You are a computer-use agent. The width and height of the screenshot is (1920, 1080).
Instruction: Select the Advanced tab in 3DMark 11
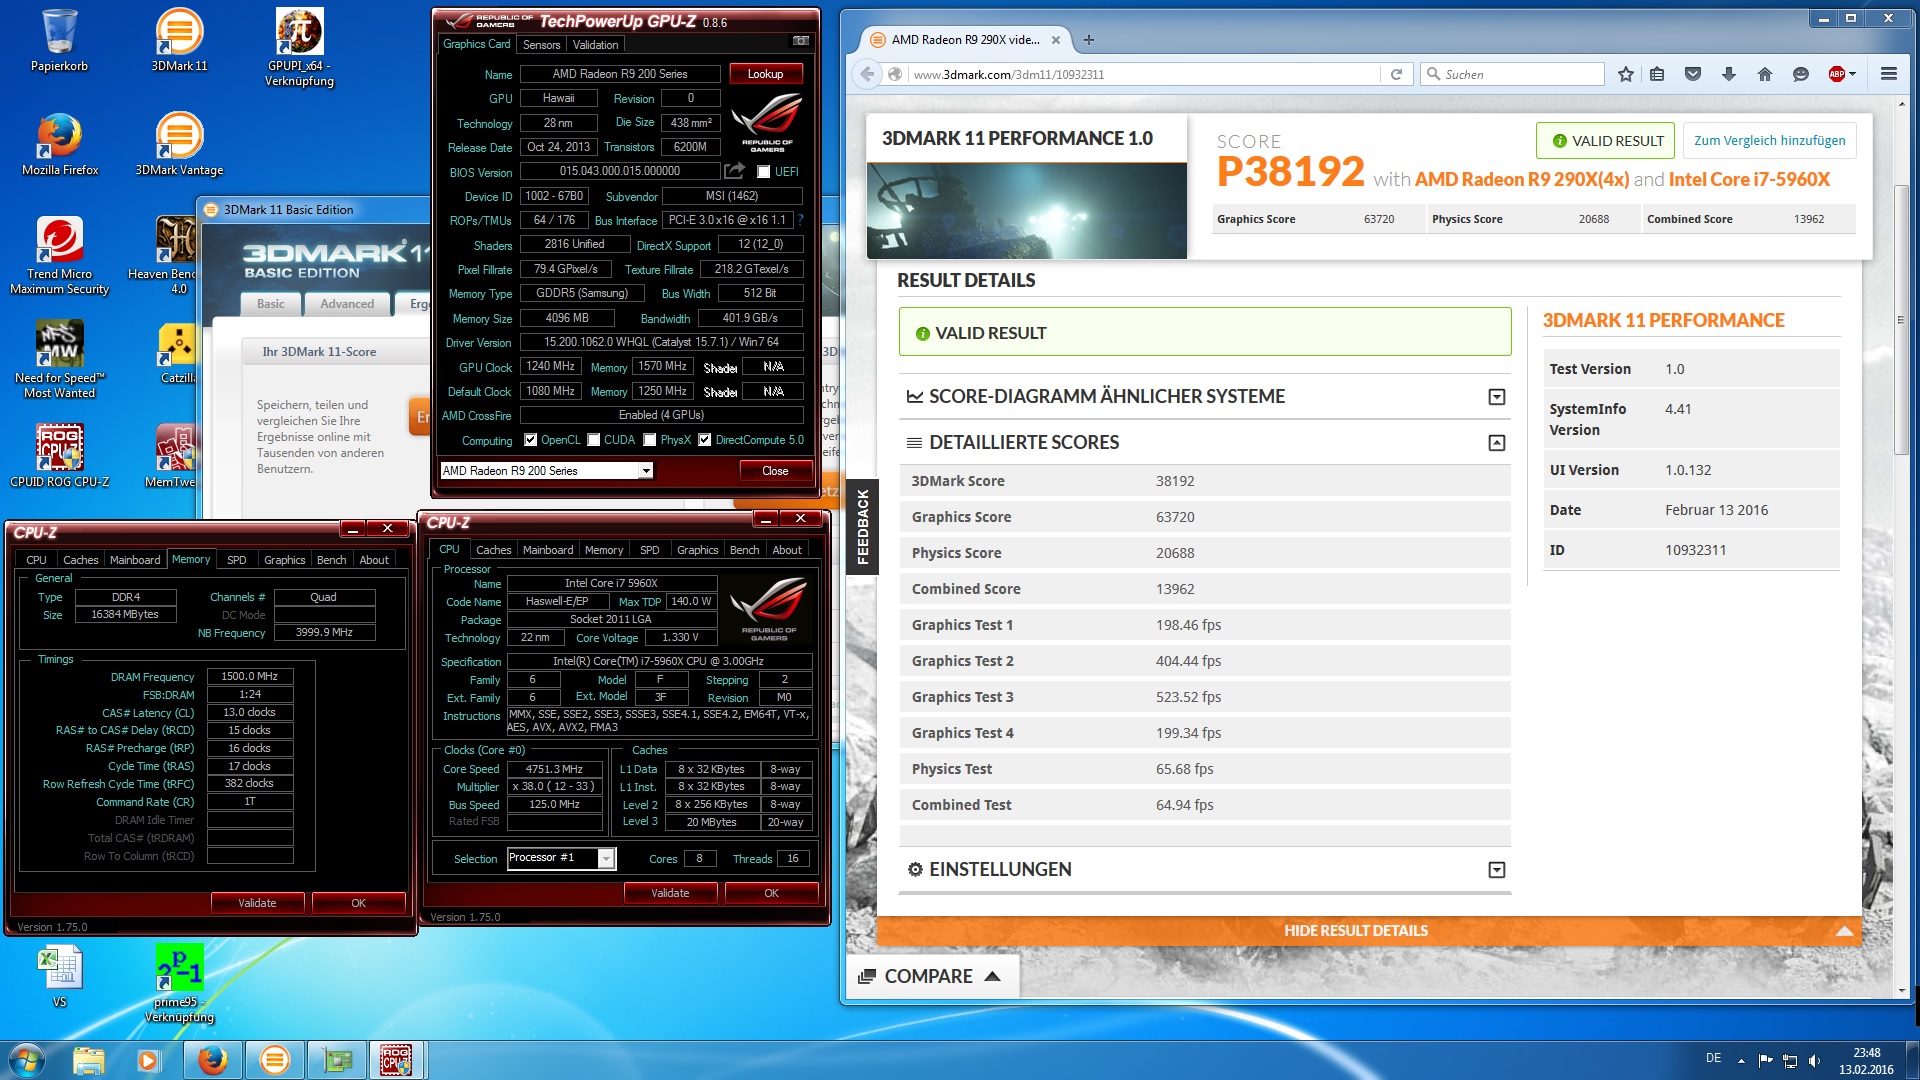[347, 304]
